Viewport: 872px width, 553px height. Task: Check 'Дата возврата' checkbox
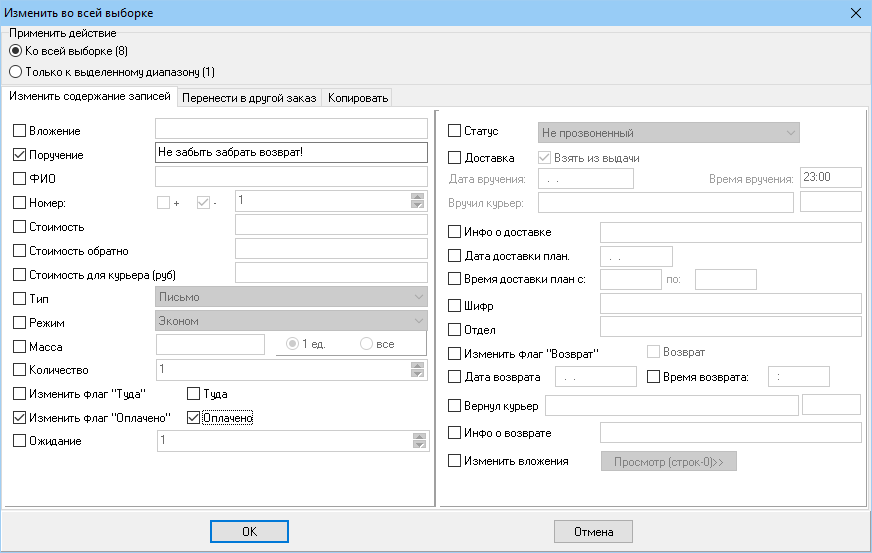(x=454, y=377)
